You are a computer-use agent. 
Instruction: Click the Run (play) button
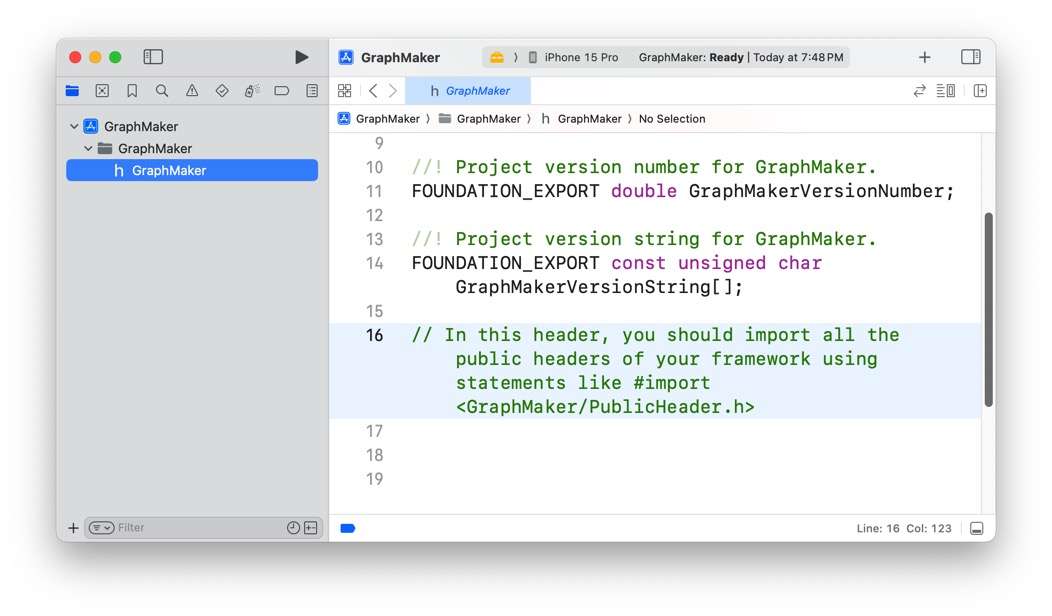point(301,57)
